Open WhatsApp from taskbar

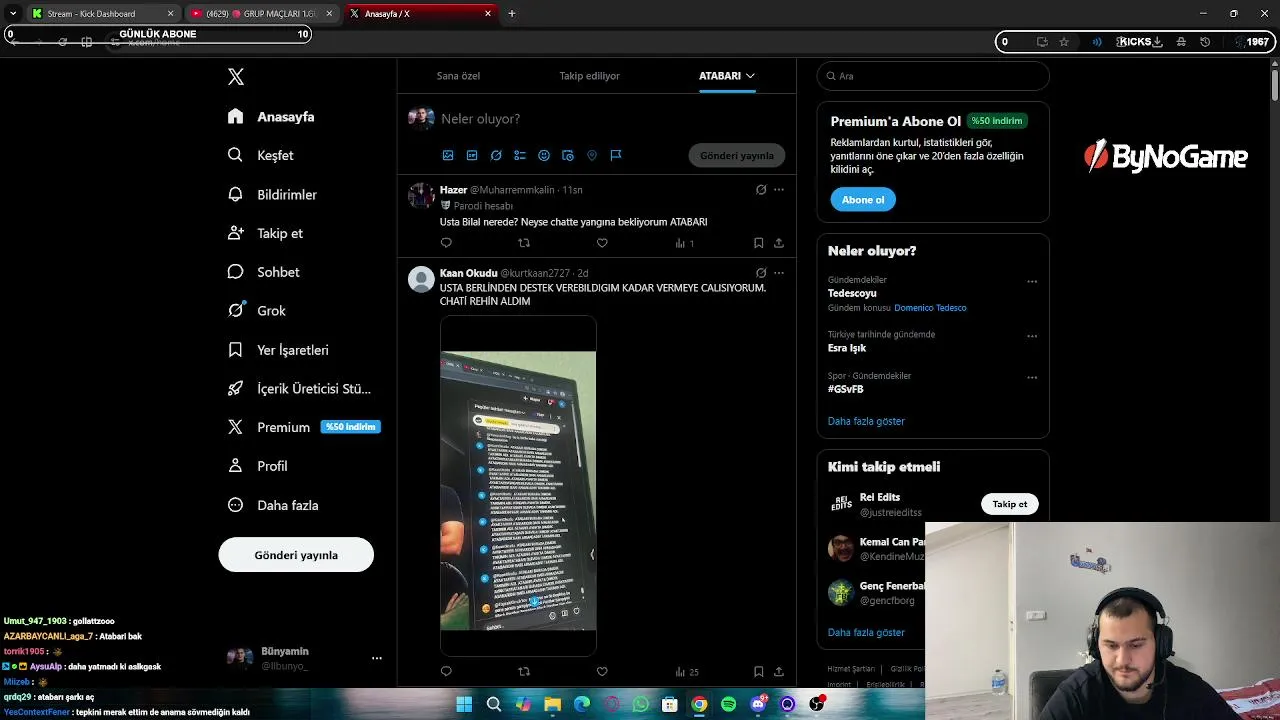coord(641,704)
